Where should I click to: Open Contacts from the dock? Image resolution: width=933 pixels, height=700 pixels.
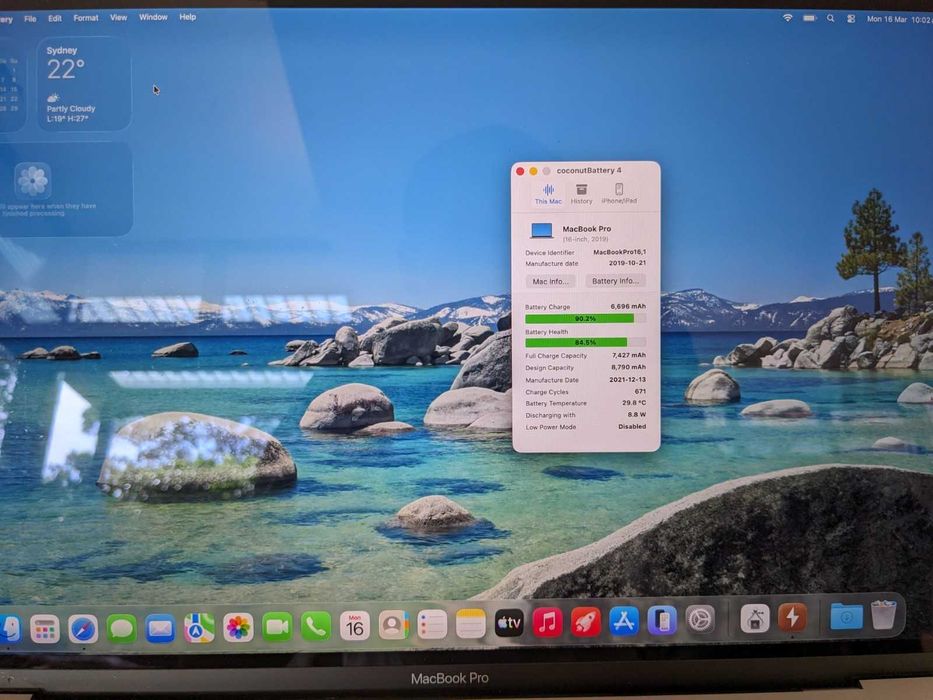coord(393,625)
